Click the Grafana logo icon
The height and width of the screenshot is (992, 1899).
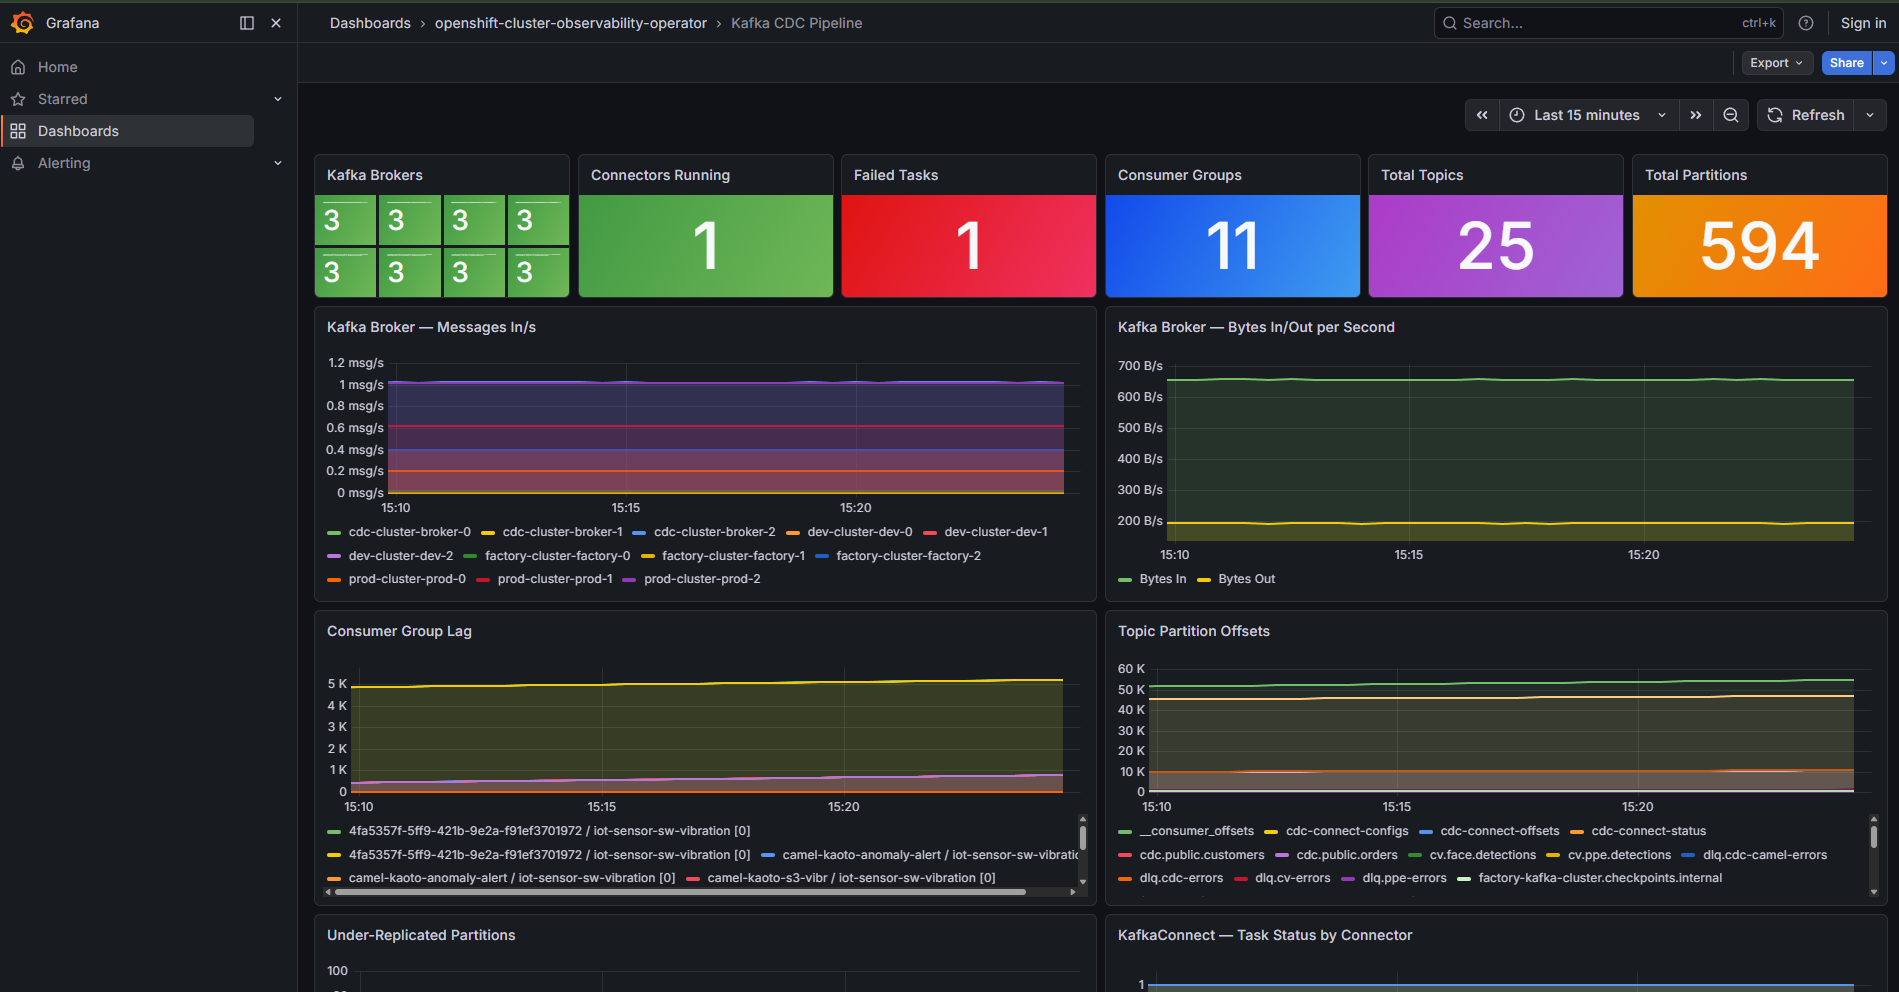coord(22,23)
